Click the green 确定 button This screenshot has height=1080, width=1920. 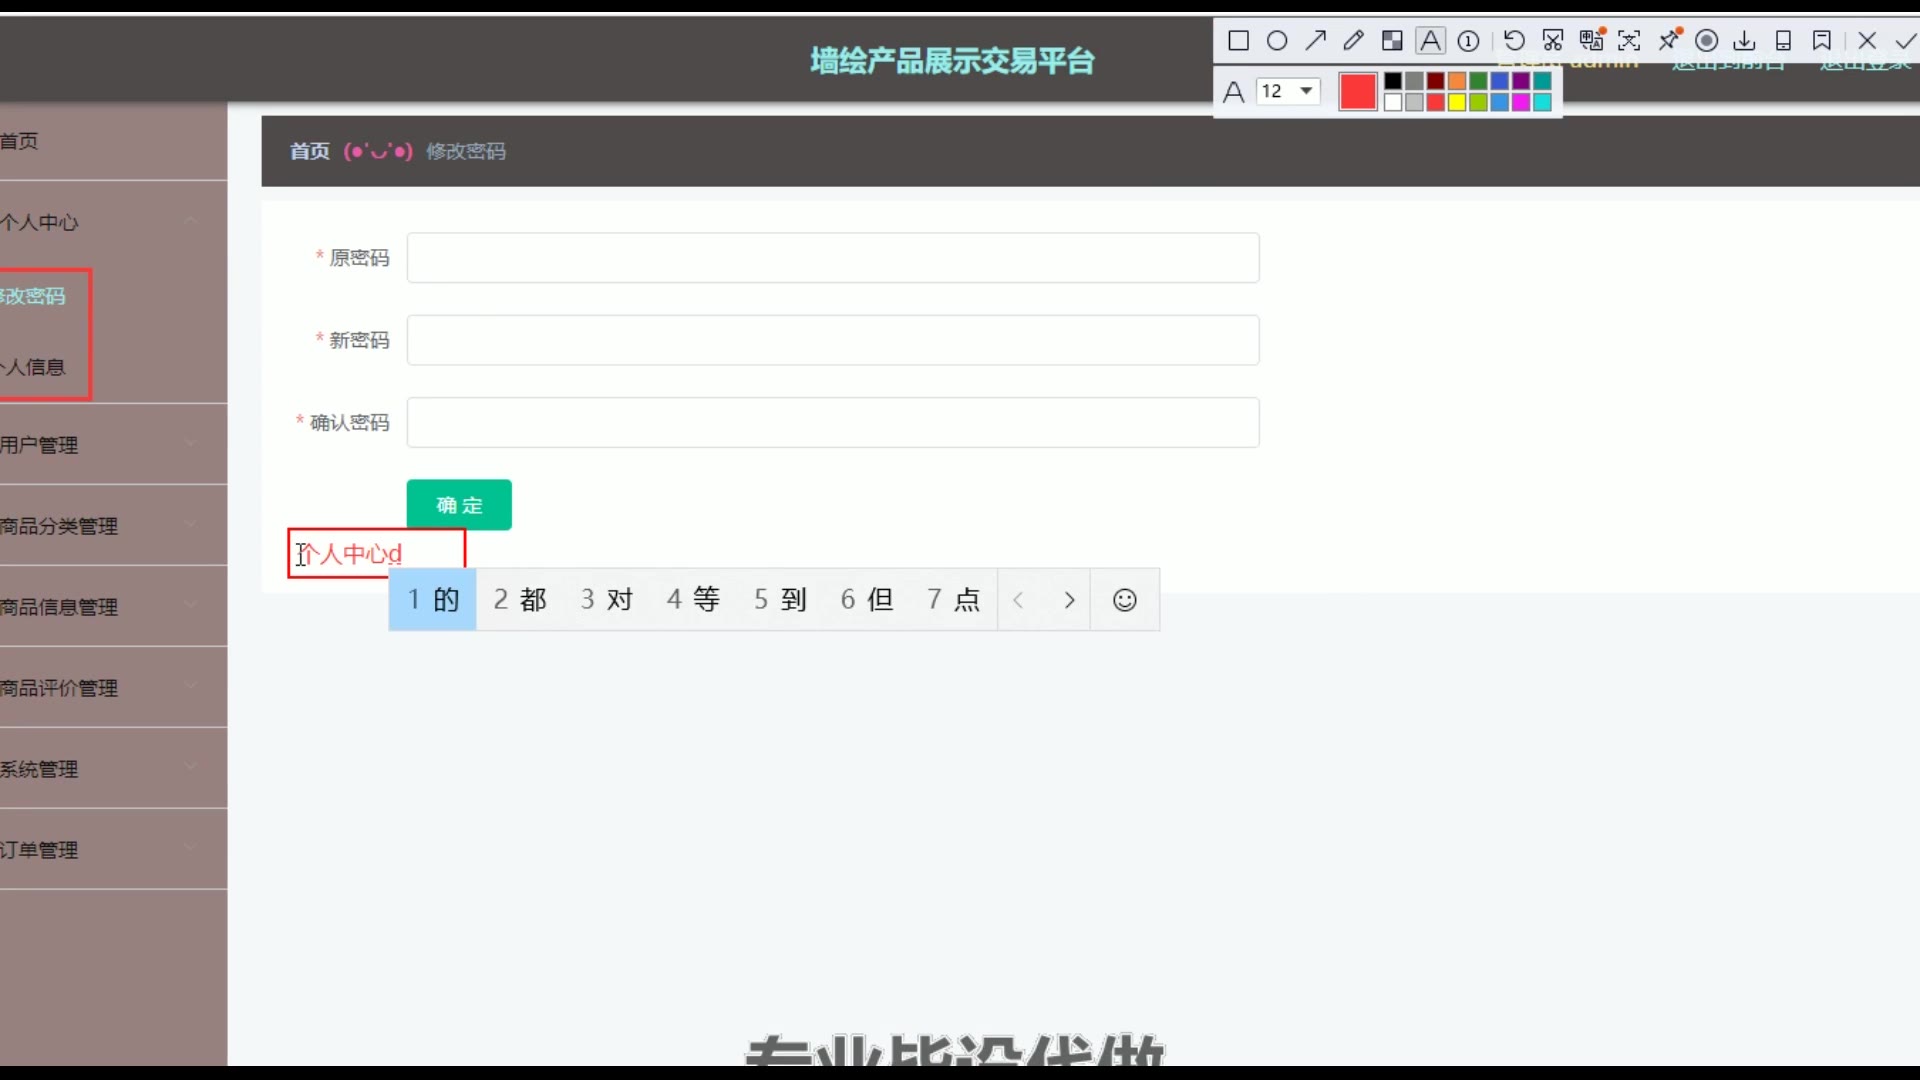click(x=459, y=505)
